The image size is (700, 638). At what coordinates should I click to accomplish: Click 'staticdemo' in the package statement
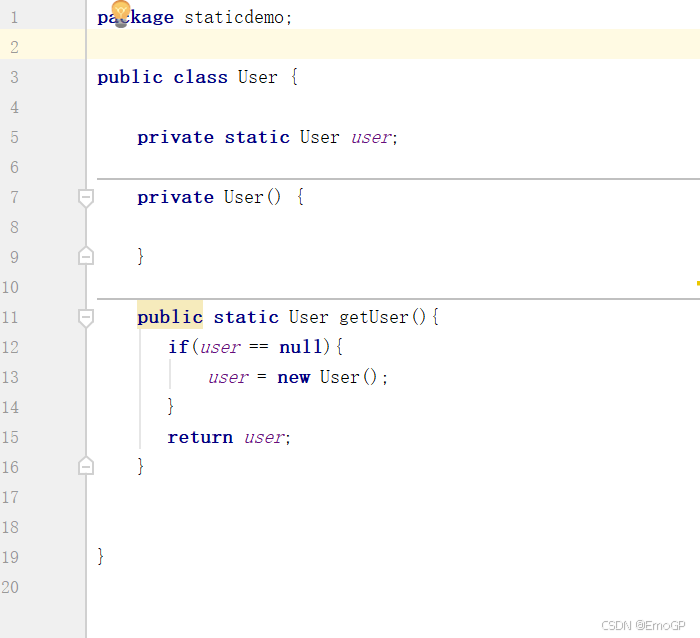tap(234, 17)
